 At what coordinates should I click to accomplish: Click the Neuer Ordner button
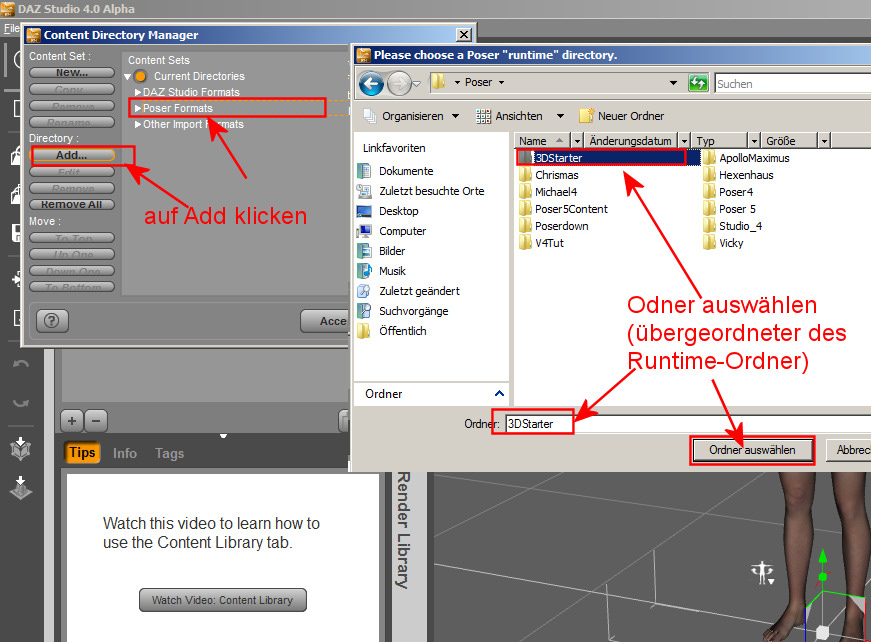[622, 116]
